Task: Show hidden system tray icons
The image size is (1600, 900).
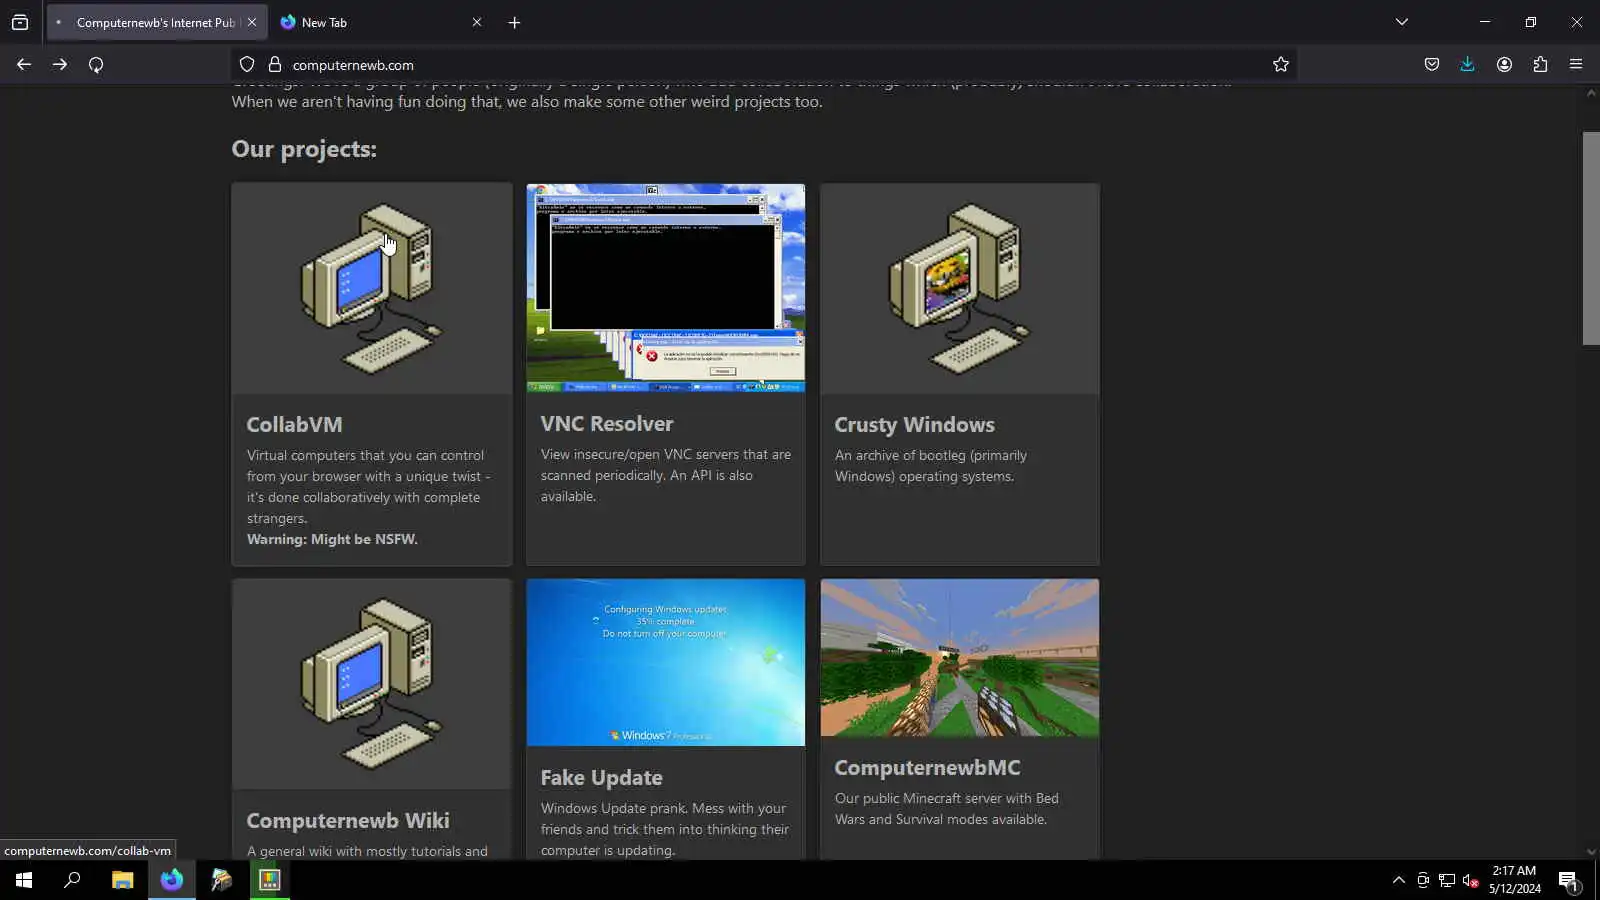Action: (1399, 880)
